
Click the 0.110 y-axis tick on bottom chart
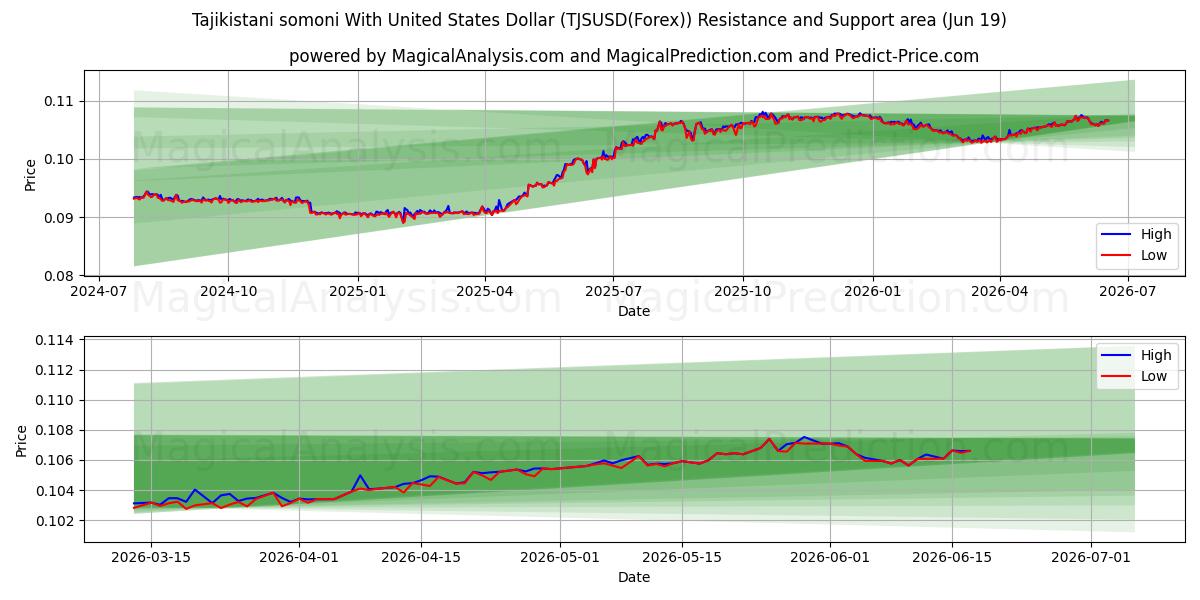pos(57,400)
